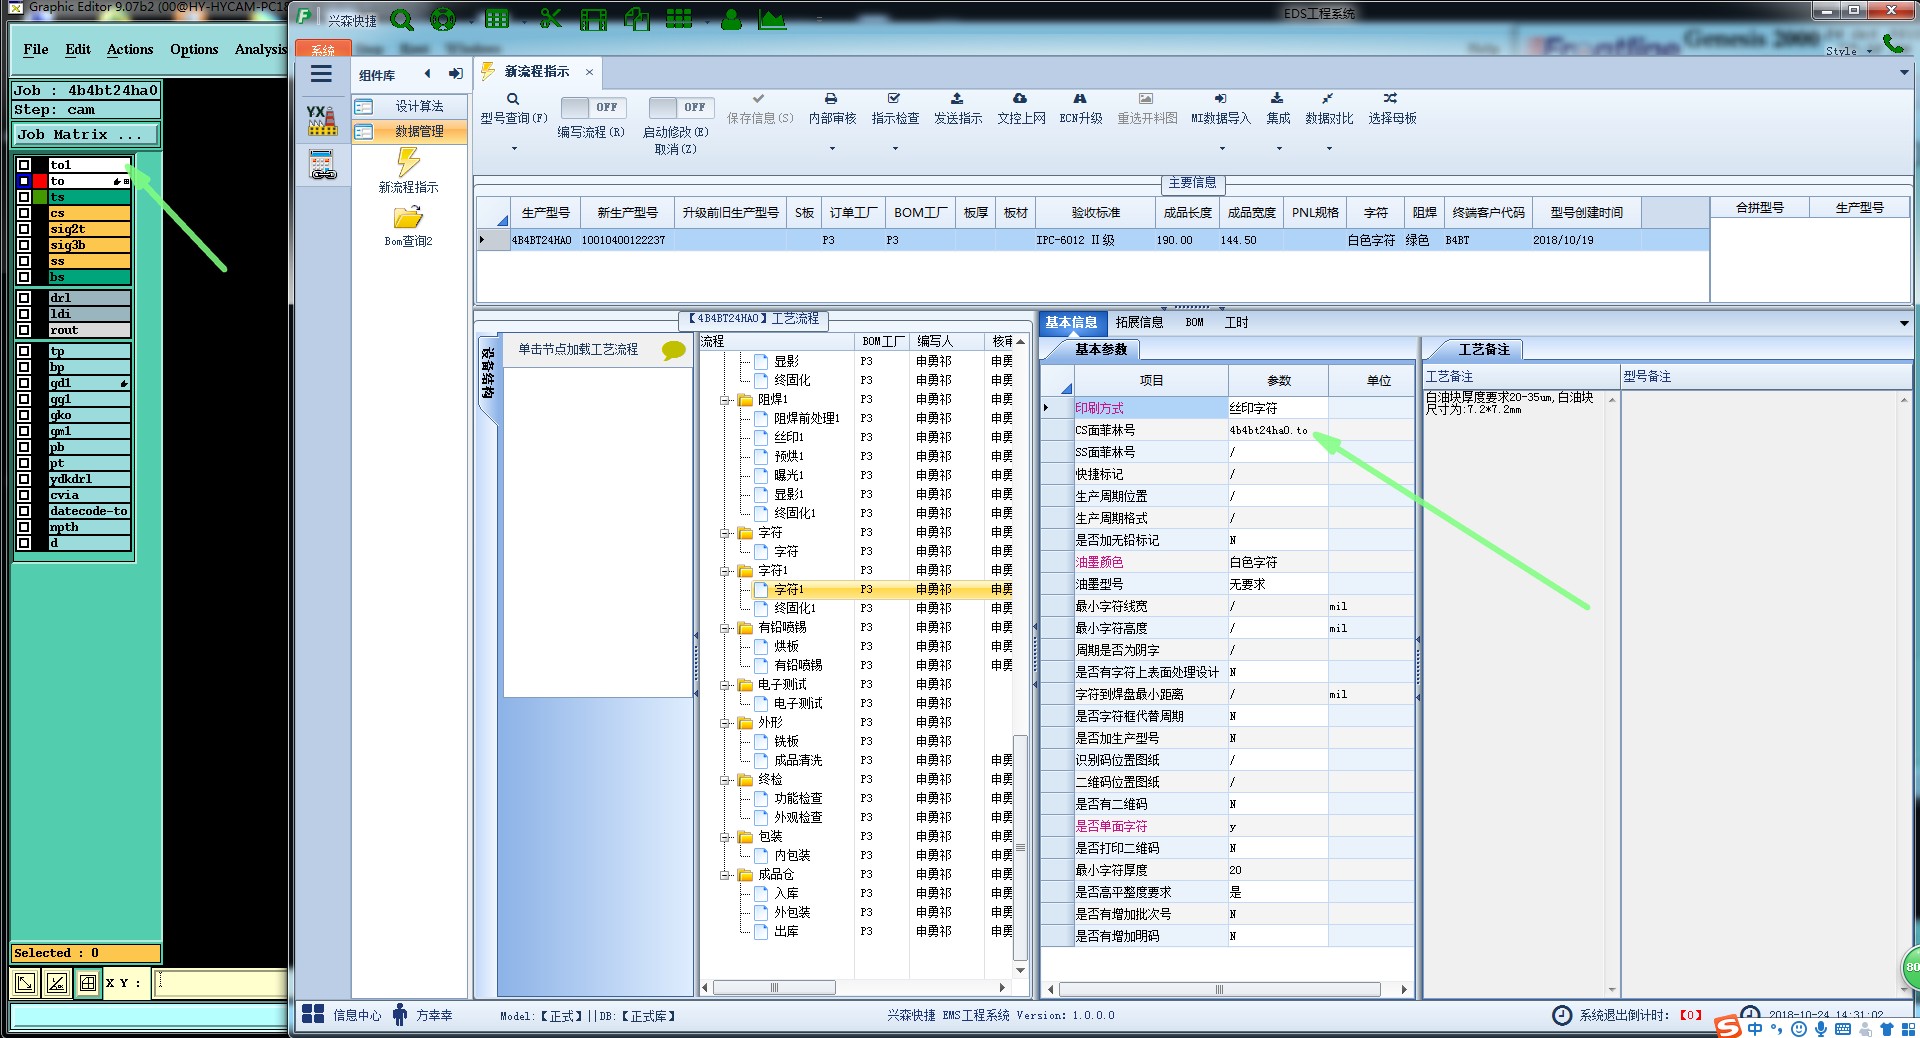1920x1038 pixels.
Task: Open the 数据对比 dropdown arrow
Action: pos(1329,149)
